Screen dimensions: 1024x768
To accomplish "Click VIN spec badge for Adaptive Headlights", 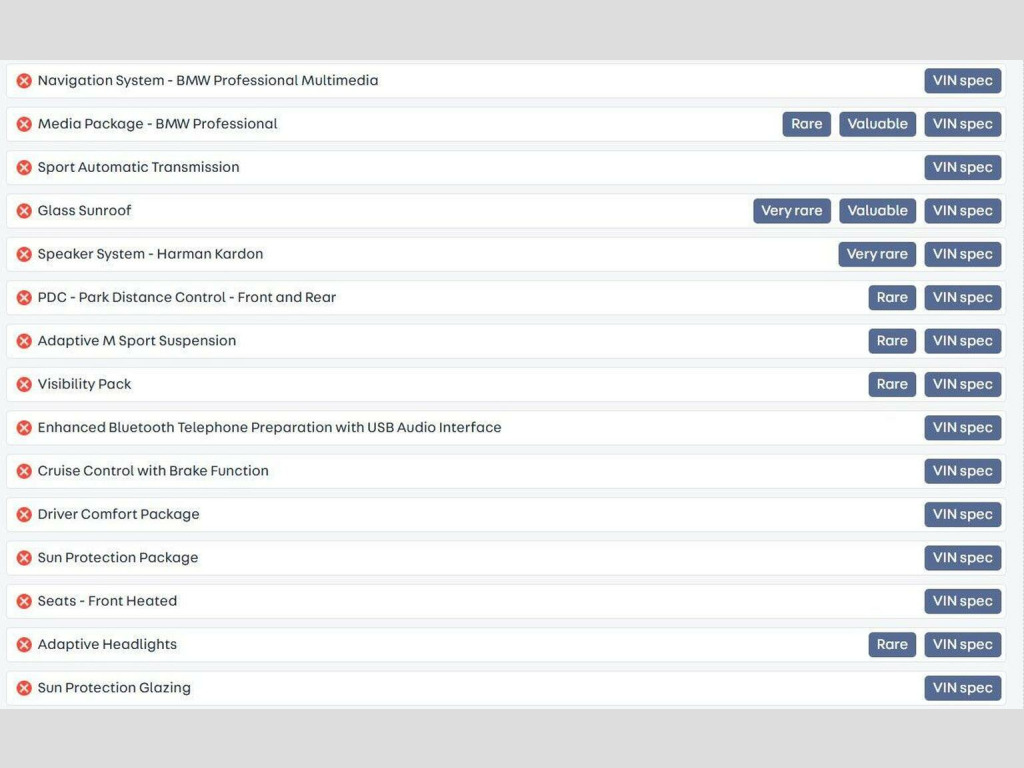I will [962, 645].
